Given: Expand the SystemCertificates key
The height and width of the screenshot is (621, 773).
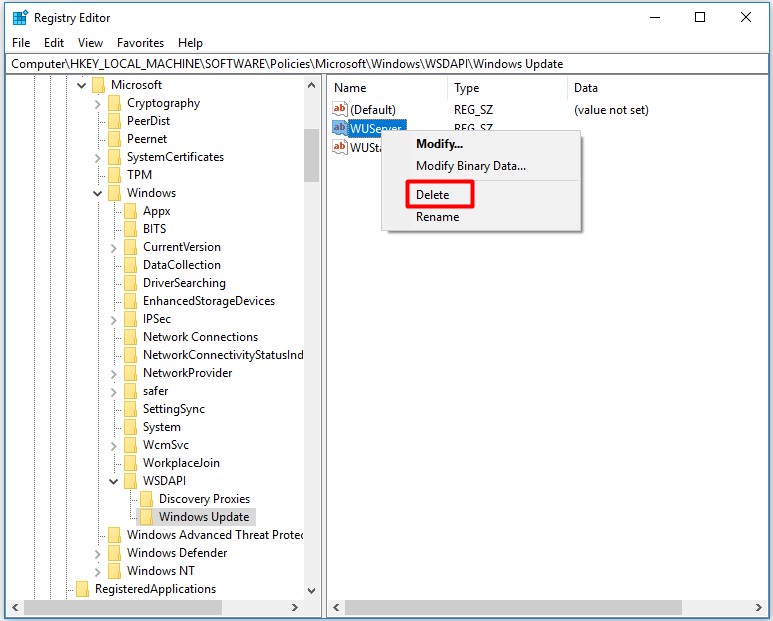Looking at the screenshot, I should (x=98, y=158).
